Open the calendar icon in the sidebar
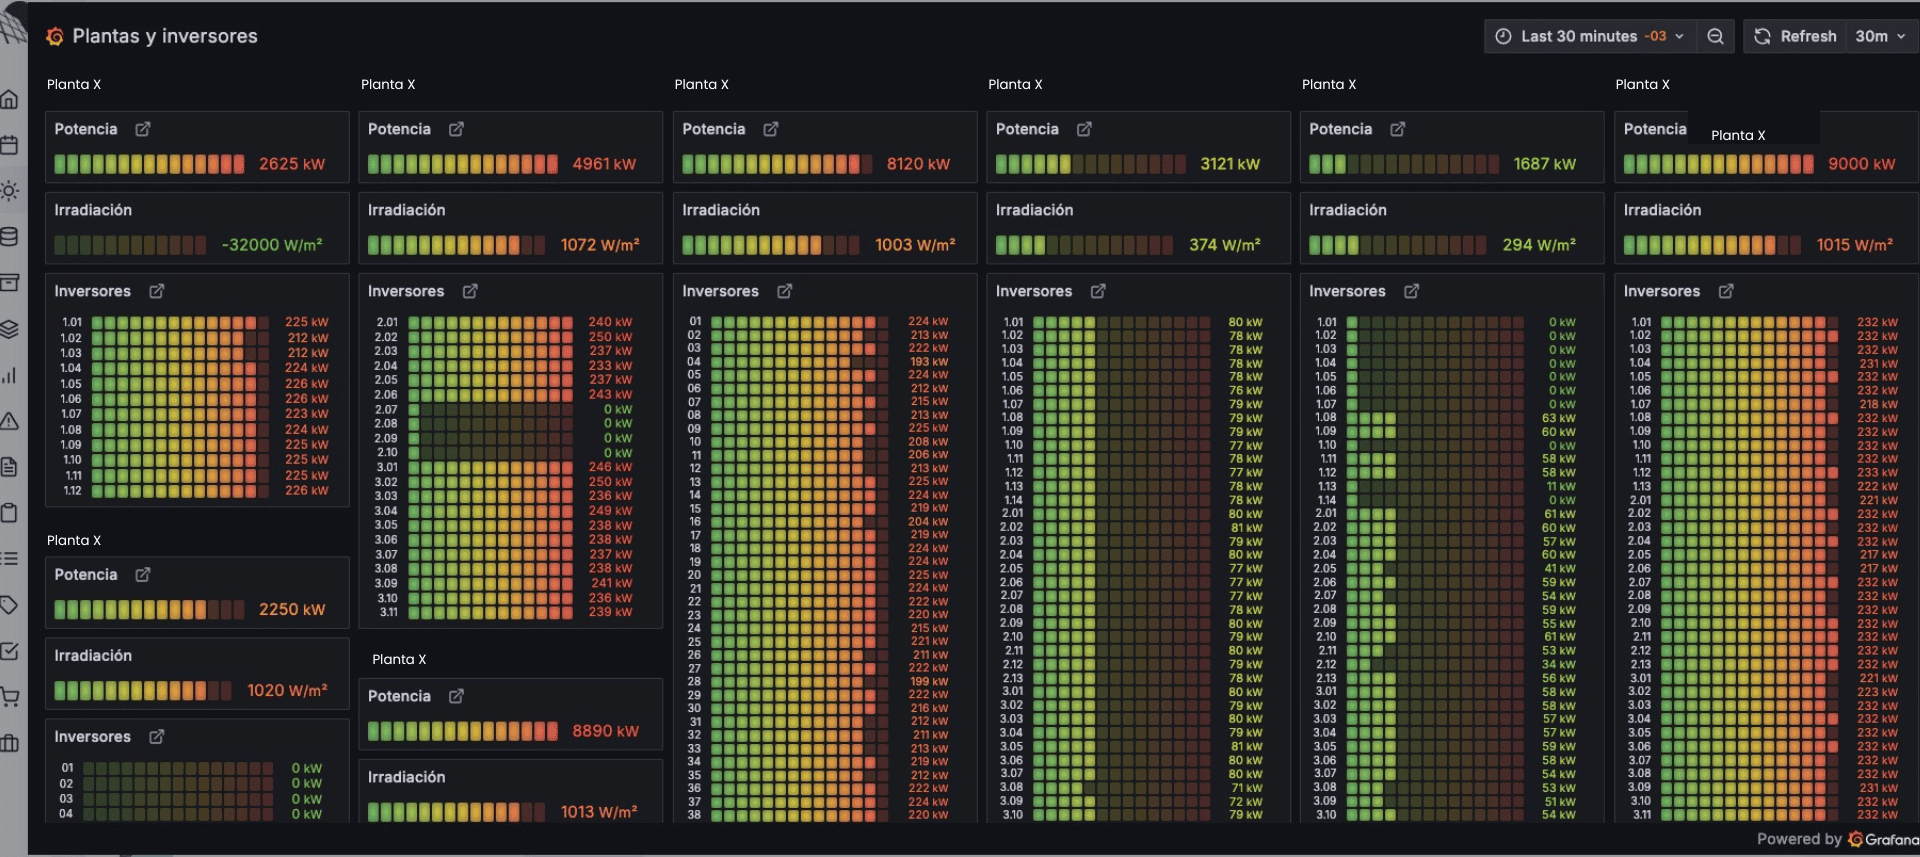This screenshot has width=1920, height=857. (x=10, y=145)
